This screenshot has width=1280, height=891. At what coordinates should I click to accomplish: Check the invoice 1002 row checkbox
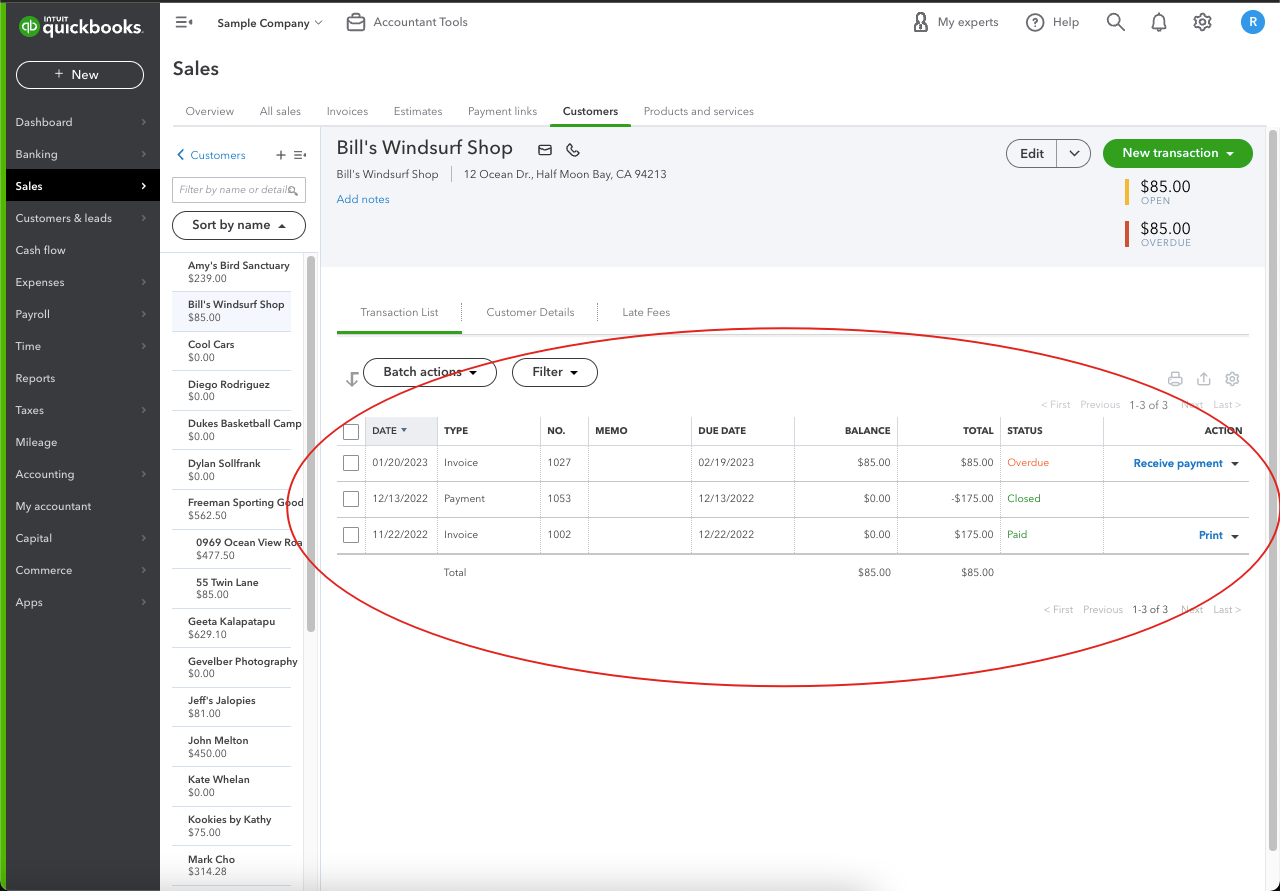coord(351,535)
